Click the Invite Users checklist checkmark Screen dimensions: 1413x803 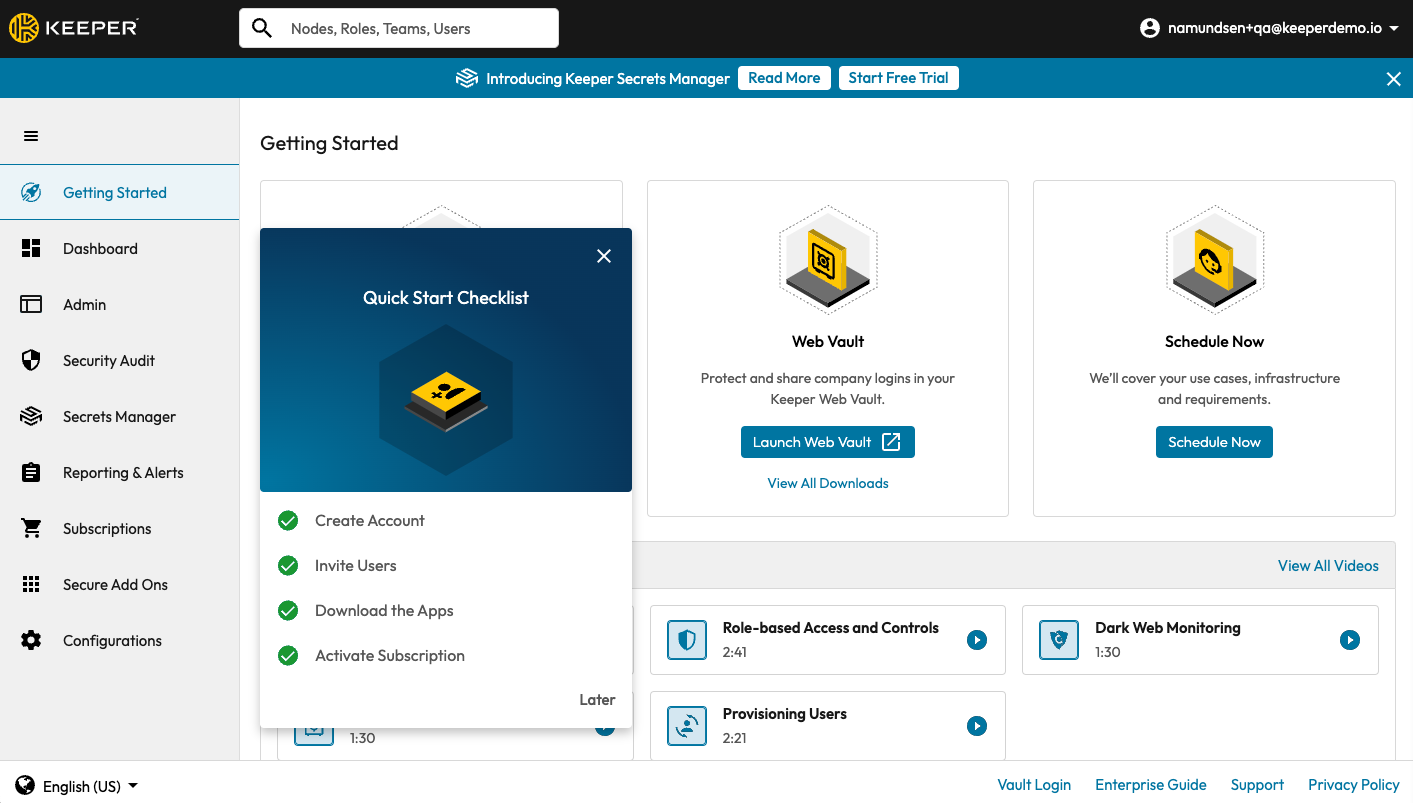(x=288, y=566)
